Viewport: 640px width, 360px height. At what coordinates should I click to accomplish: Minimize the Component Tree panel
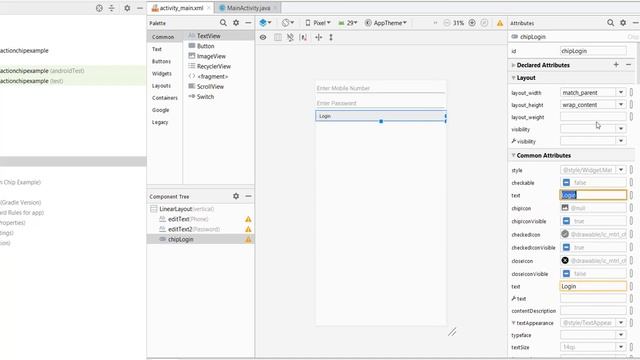248,196
